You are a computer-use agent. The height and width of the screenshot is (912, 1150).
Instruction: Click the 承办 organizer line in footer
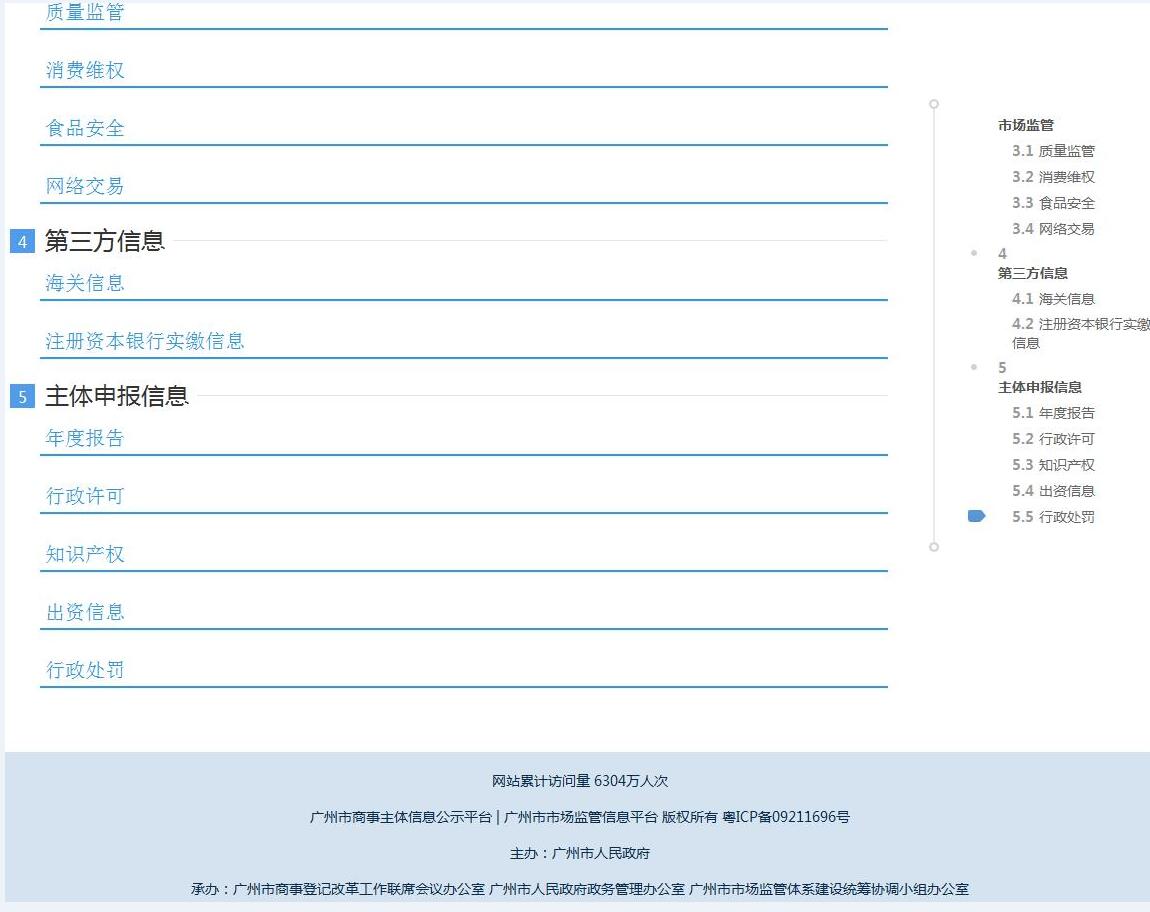click(579, 889)
